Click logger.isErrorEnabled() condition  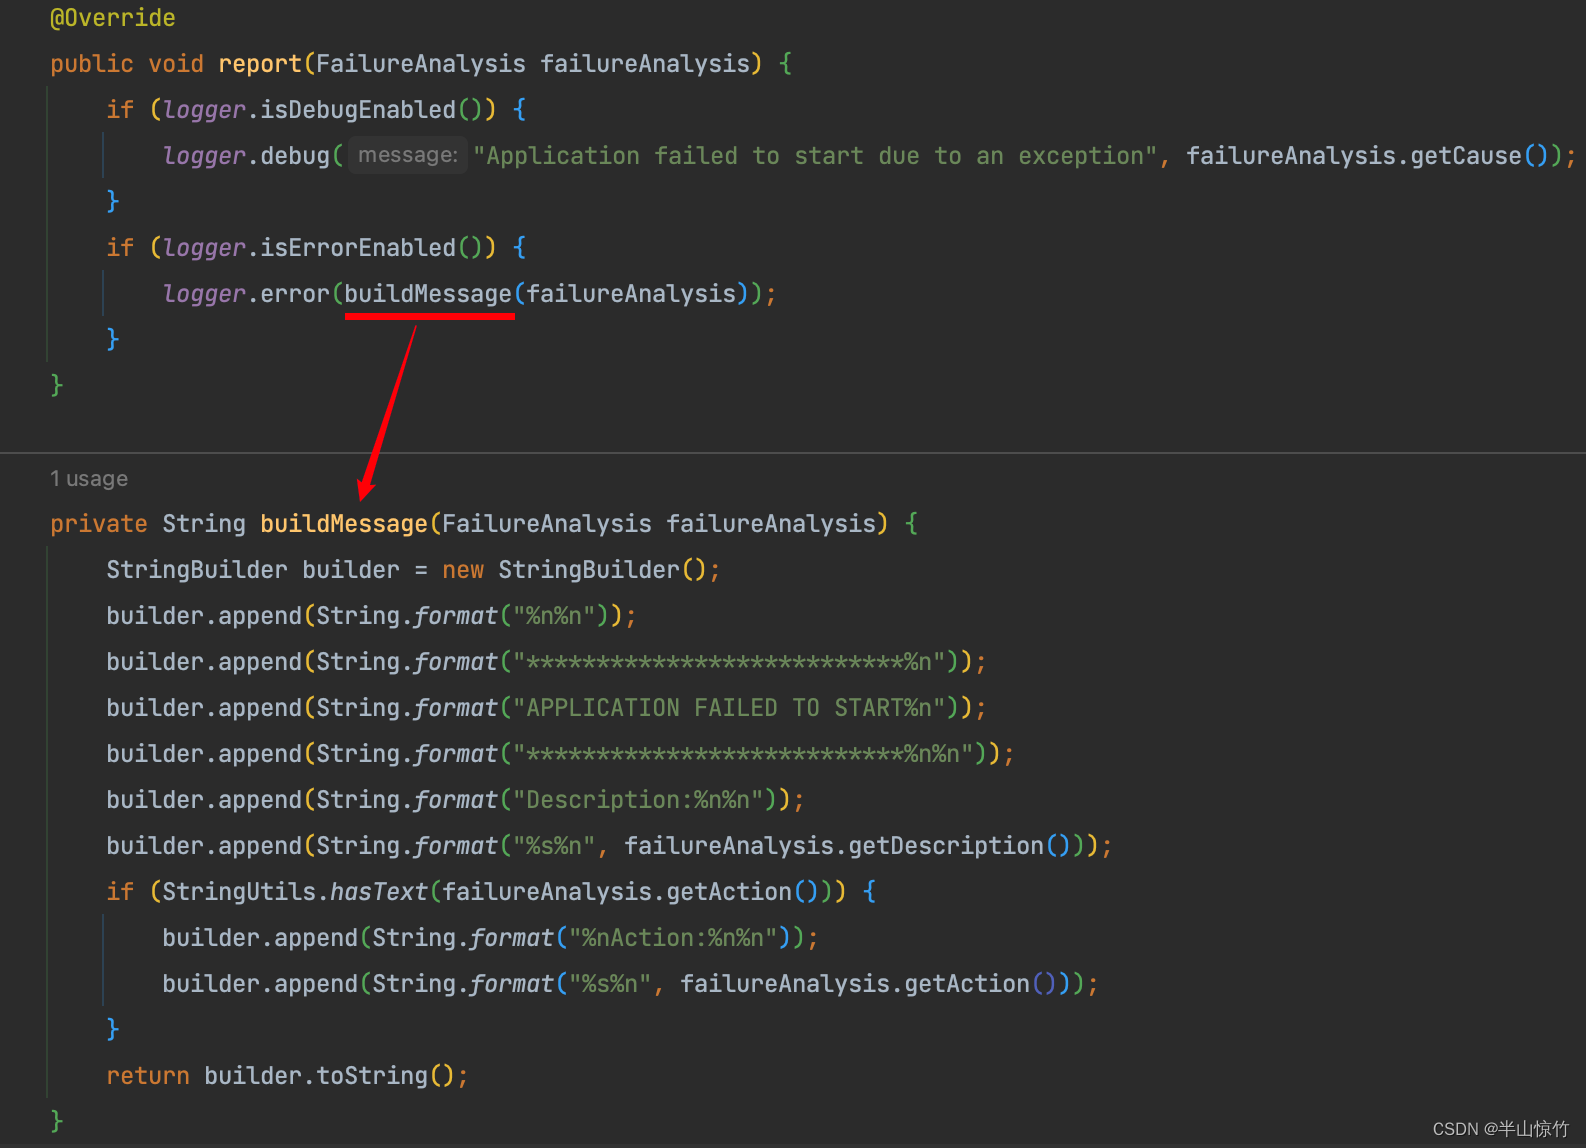(323, 248)
